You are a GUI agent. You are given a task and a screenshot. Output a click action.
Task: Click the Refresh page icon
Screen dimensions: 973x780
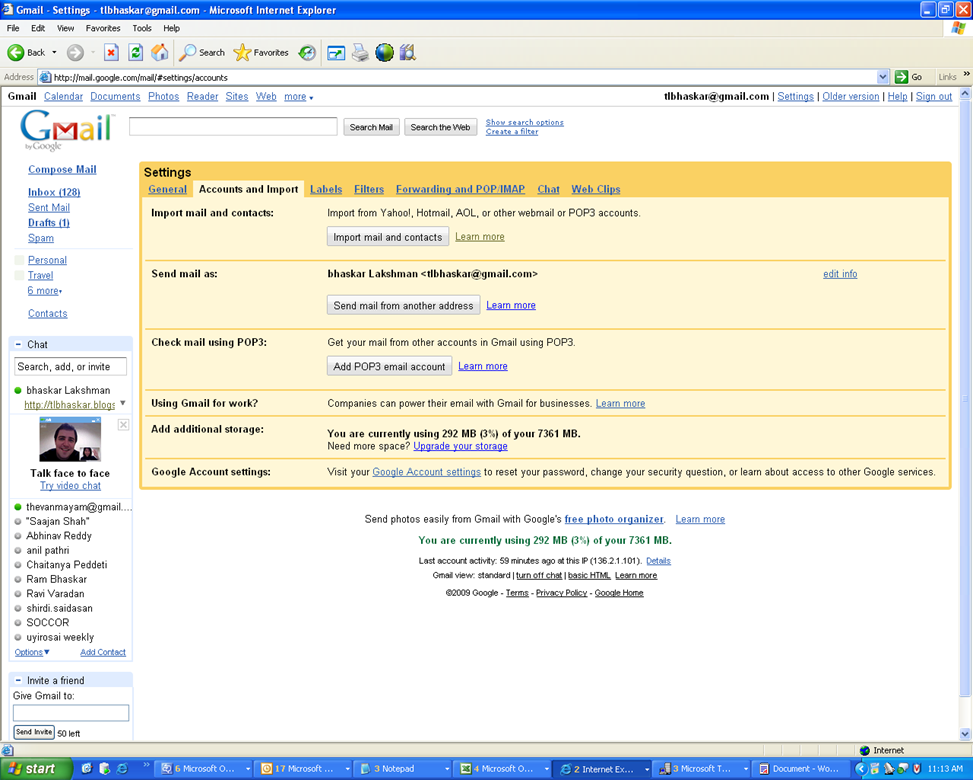(x=135, y=53)
